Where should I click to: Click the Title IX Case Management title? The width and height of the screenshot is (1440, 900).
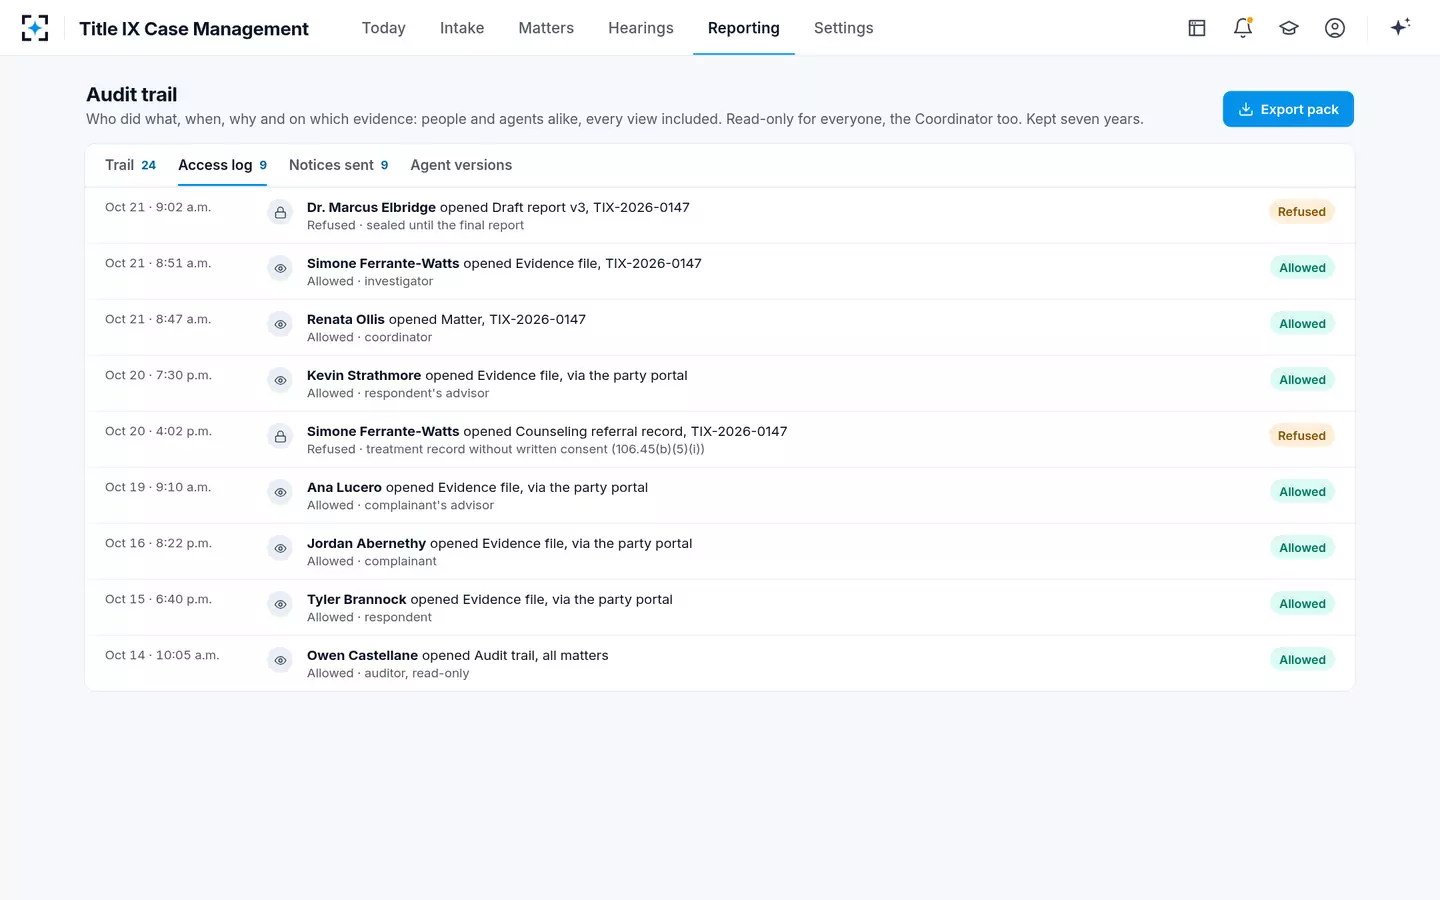(194, 29)
